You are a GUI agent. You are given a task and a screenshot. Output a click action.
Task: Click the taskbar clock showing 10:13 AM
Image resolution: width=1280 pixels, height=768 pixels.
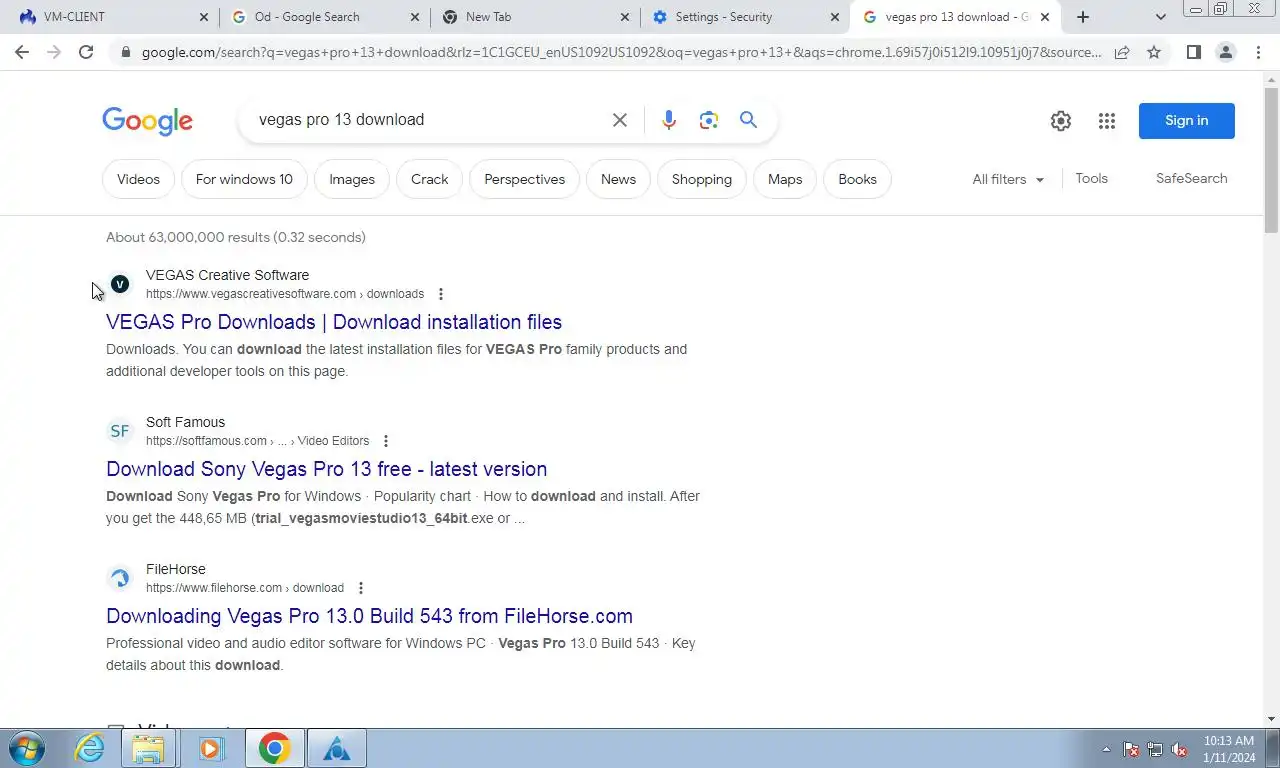[x=1229, y=749]
